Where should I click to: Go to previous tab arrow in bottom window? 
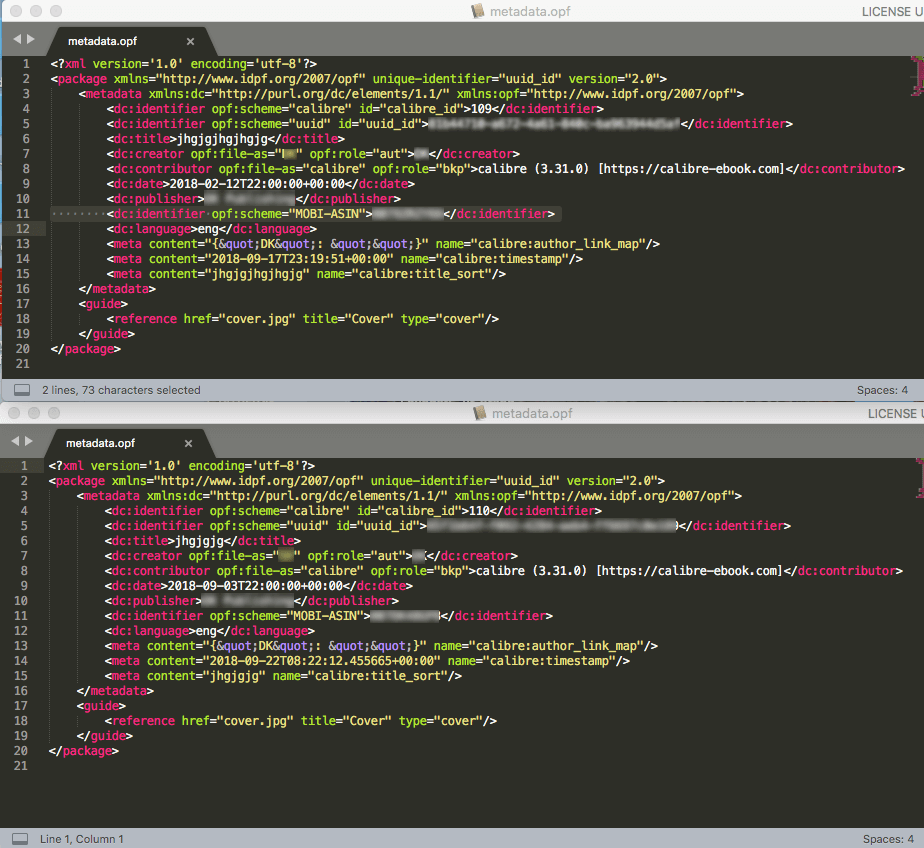(15, 441)
